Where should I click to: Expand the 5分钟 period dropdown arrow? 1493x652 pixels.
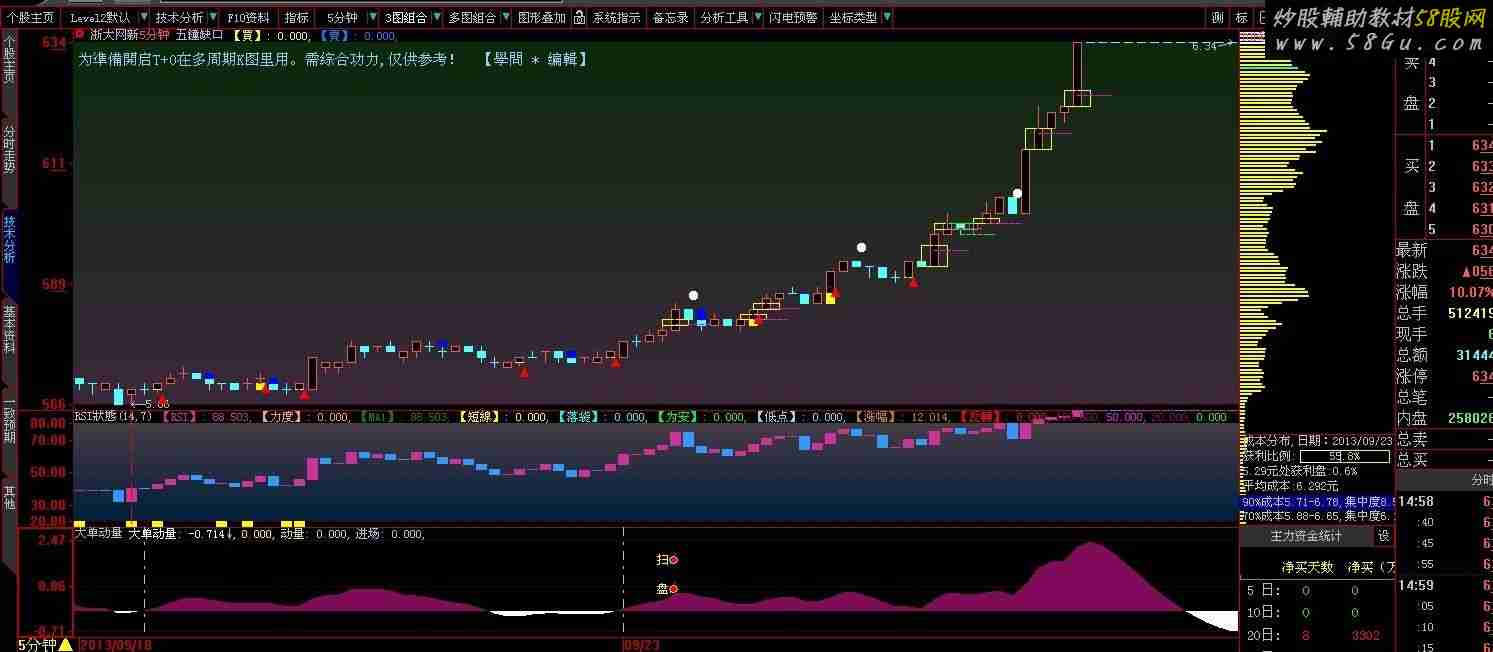(x=373, y=17)
